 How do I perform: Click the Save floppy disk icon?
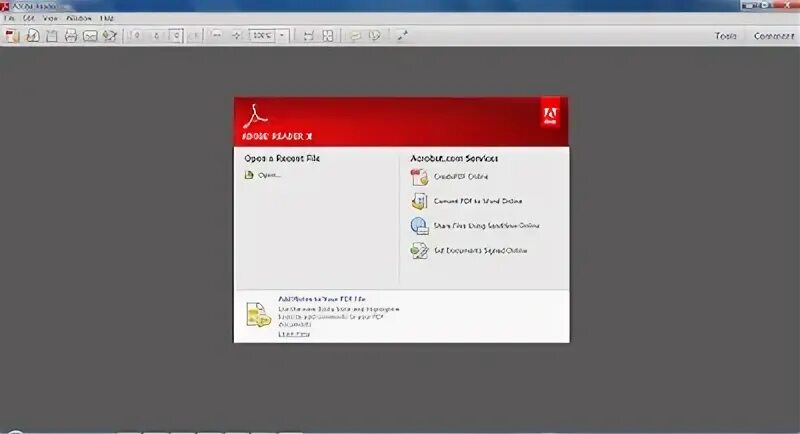pyautogui.click(x=52, y=36)
